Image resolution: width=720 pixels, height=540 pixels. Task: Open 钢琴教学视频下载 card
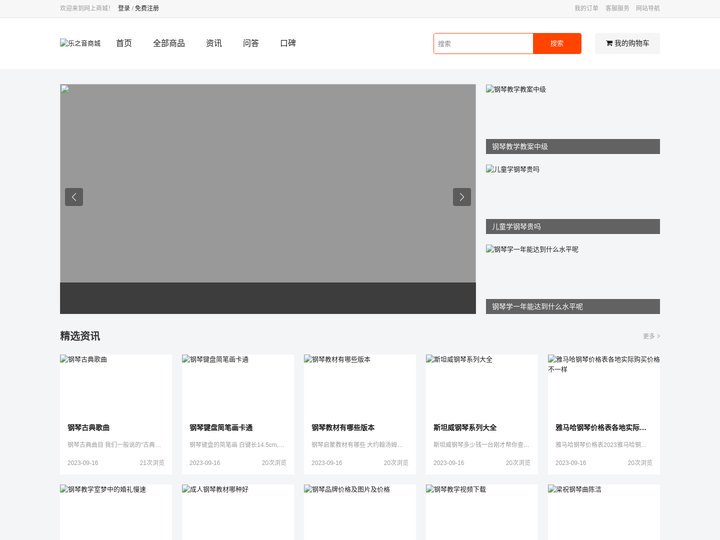[482, 512]
